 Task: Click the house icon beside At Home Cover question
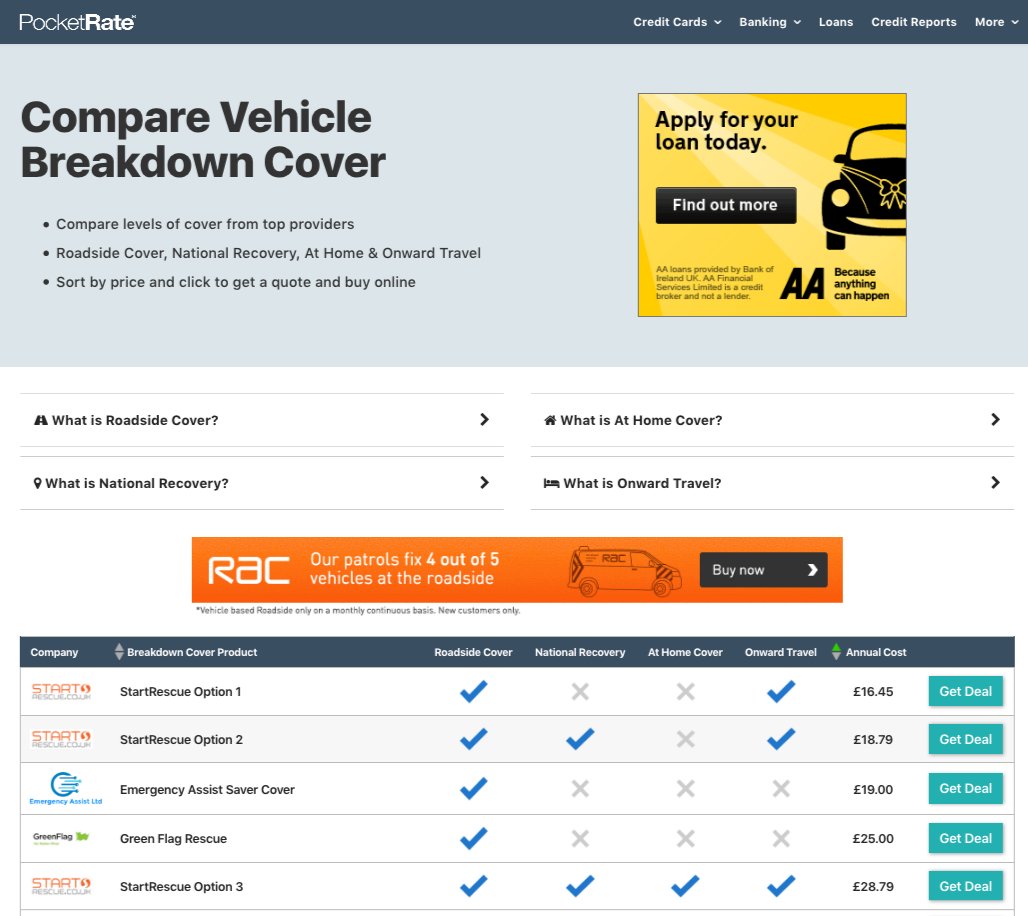click(x=550, y=420)
